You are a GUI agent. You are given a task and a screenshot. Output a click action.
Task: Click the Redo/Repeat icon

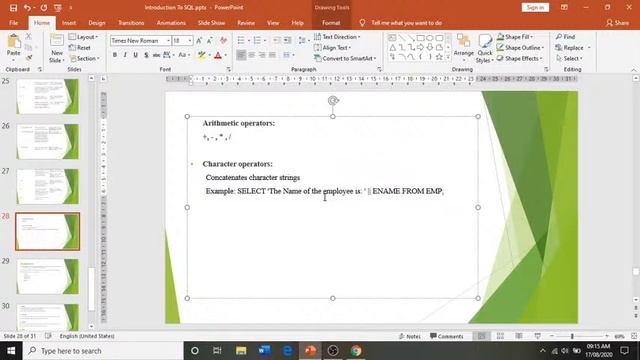click(44, 8)
